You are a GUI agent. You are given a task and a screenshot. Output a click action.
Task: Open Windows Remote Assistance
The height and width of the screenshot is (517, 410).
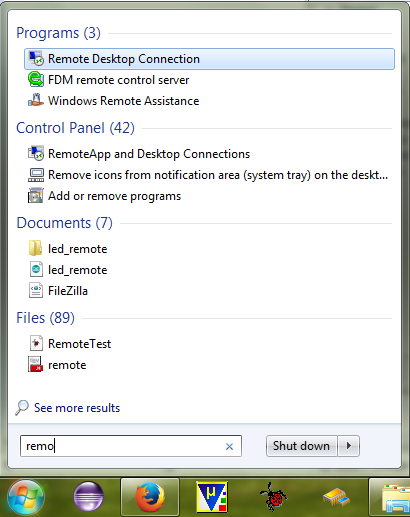coord(114,101)
